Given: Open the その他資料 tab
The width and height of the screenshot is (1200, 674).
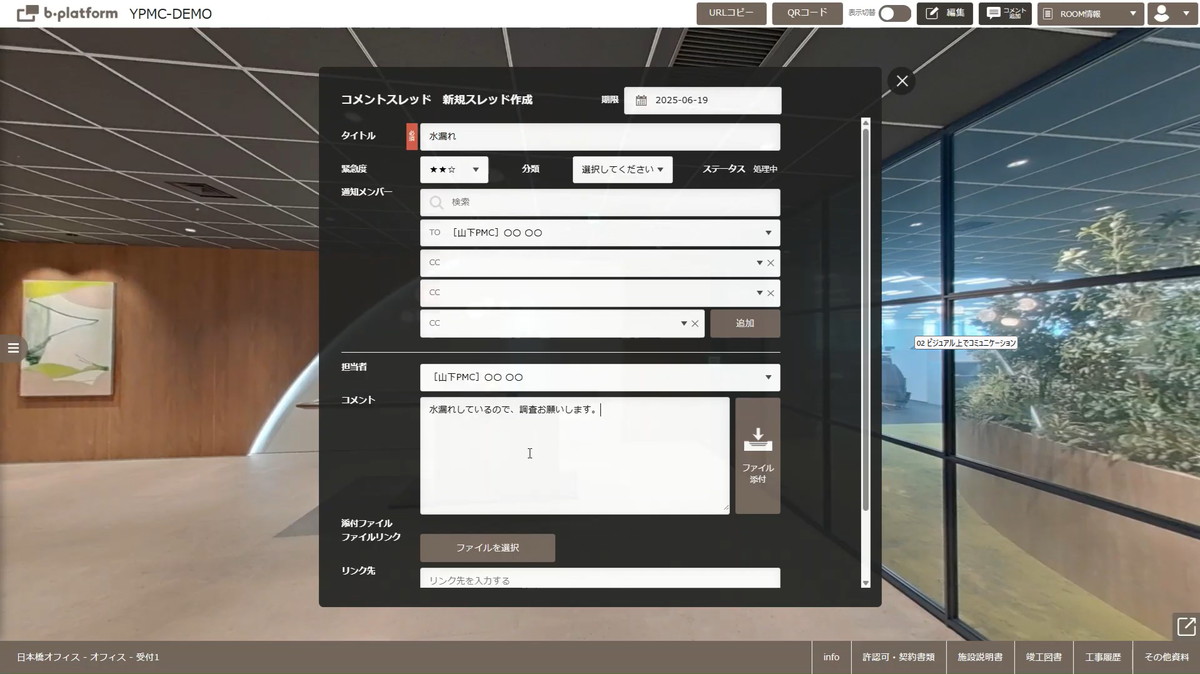Looking at the screenshot, I should click(x=1166, y=657).
